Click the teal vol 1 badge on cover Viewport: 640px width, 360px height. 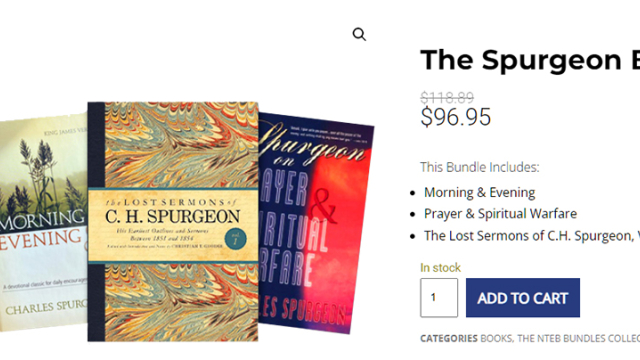[236, 239]
